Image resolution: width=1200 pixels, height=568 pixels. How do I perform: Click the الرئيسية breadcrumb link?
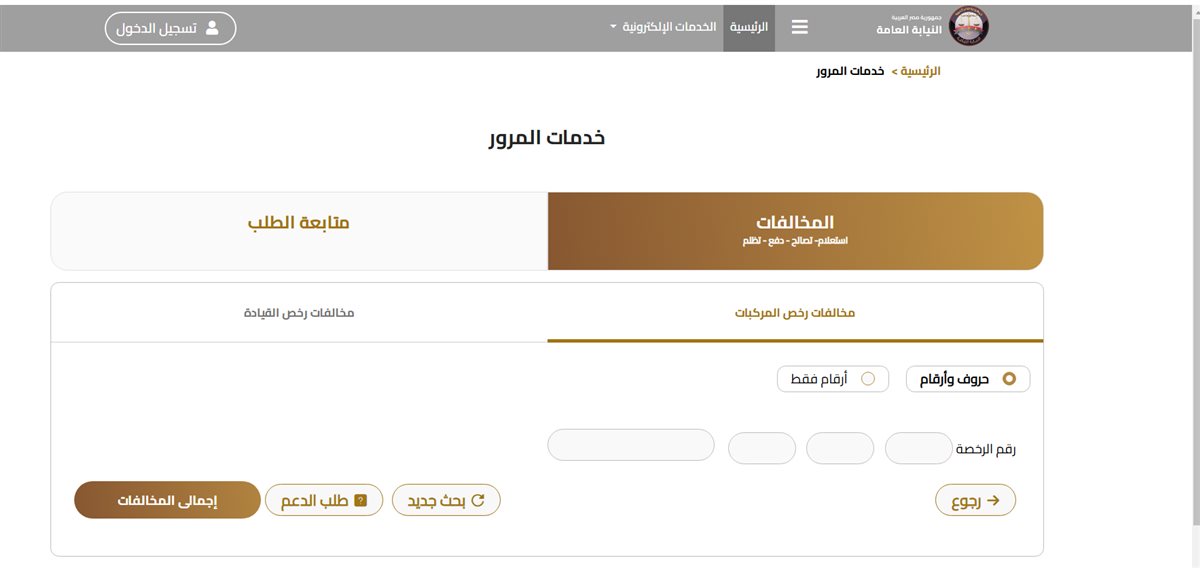(x=921, y=72)
